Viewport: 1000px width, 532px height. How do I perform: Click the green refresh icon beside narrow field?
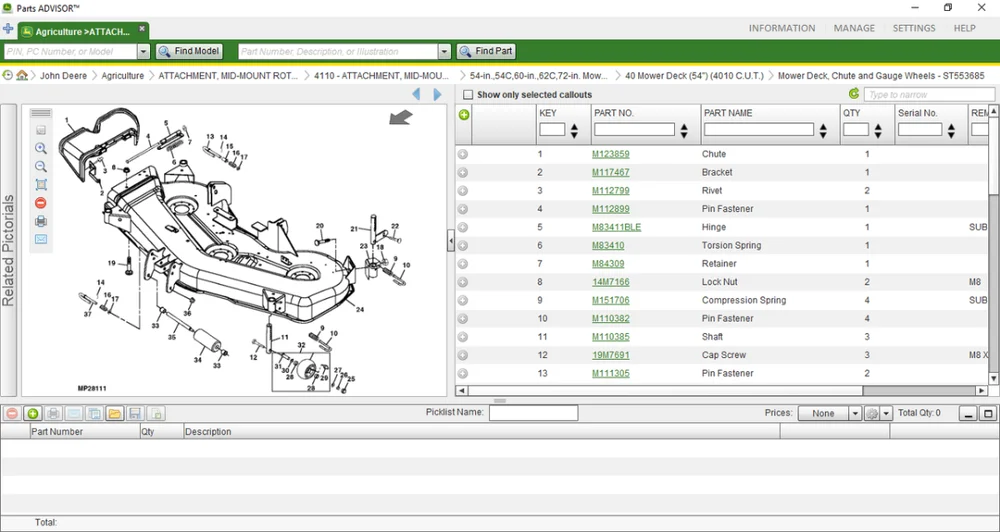(x=853, y=94)
